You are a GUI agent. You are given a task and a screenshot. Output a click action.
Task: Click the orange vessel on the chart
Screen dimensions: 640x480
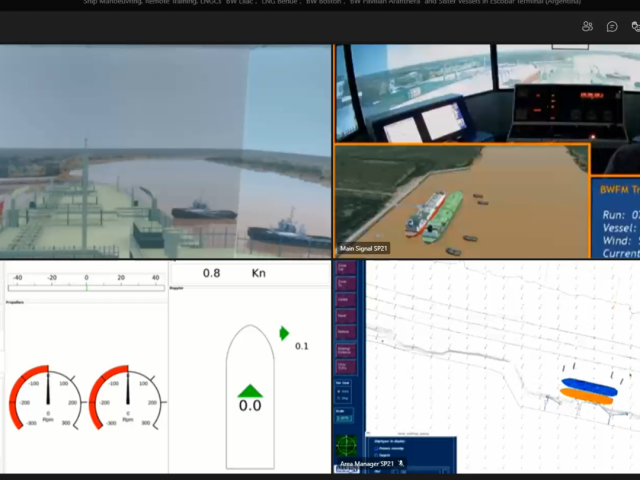click(586, 396)
